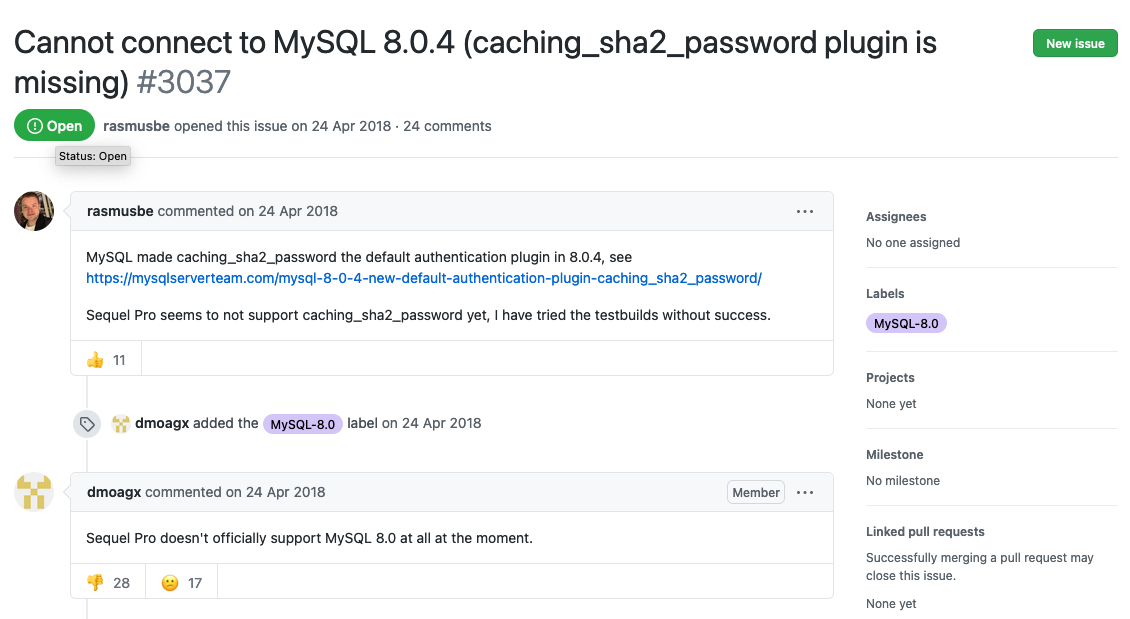Click 'on 24 Apr 2018' timestamp in rasmusbe's comment
This screenshot has width=1130, height=619.
tap(288, 211)
